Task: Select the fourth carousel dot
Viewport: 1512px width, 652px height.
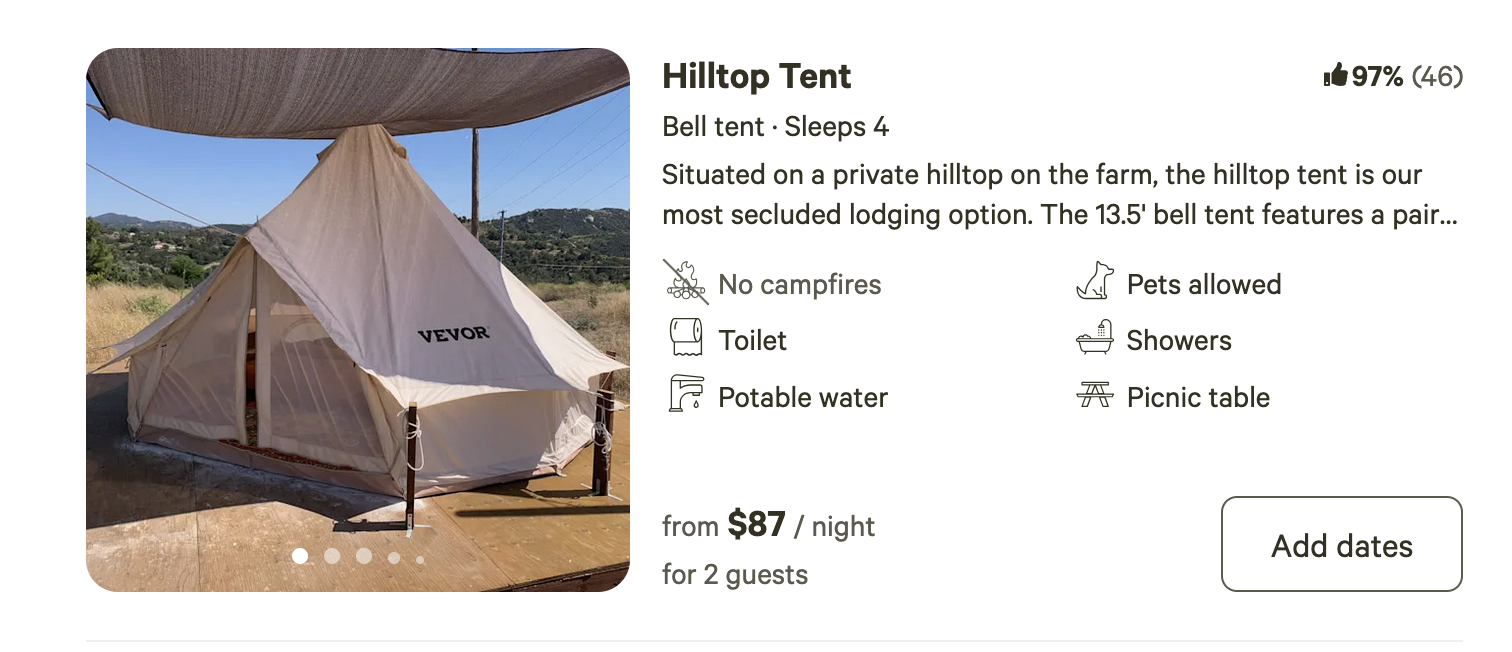Action: (x=394, y=558)
